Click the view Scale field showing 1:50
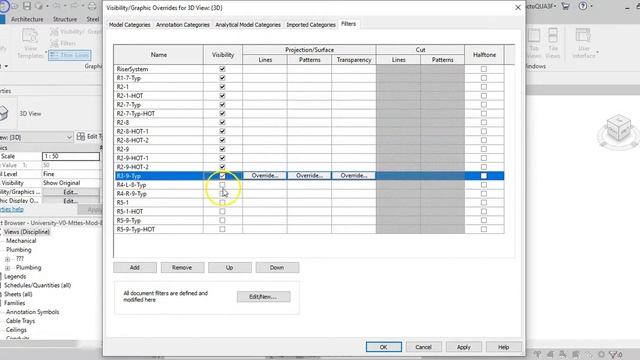This screenshot has width=640, height=360. point(71,156)
